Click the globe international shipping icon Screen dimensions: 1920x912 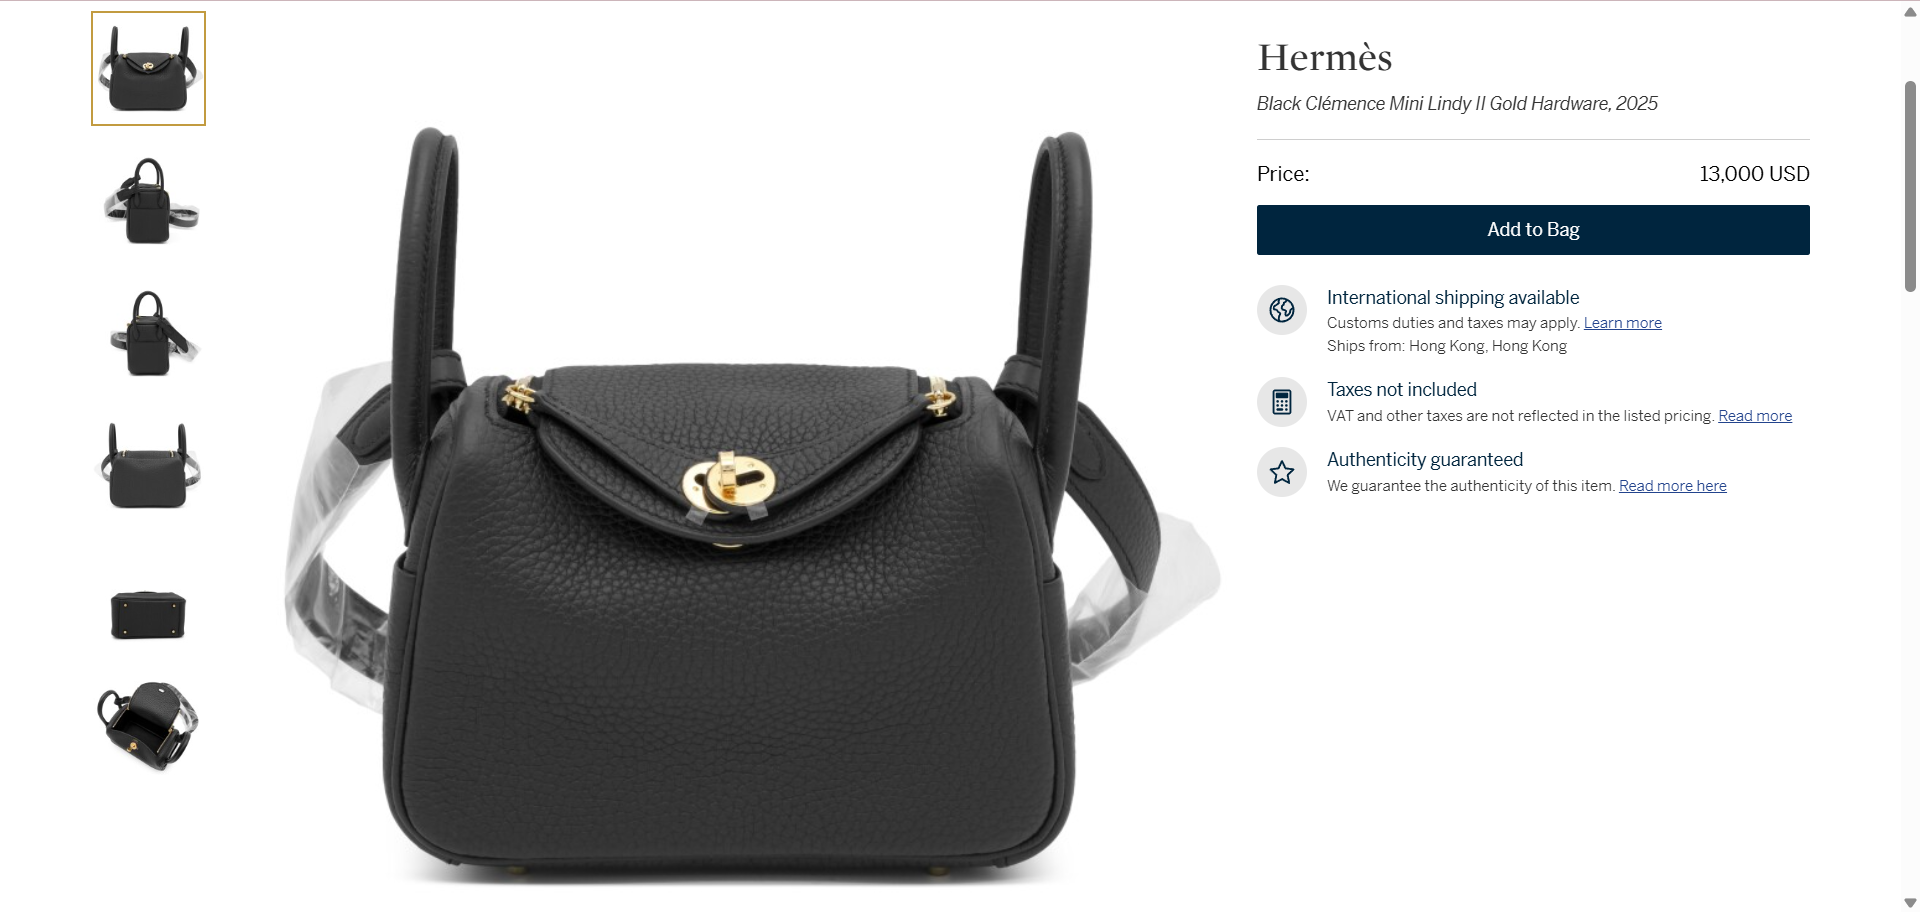[1282, 310]
